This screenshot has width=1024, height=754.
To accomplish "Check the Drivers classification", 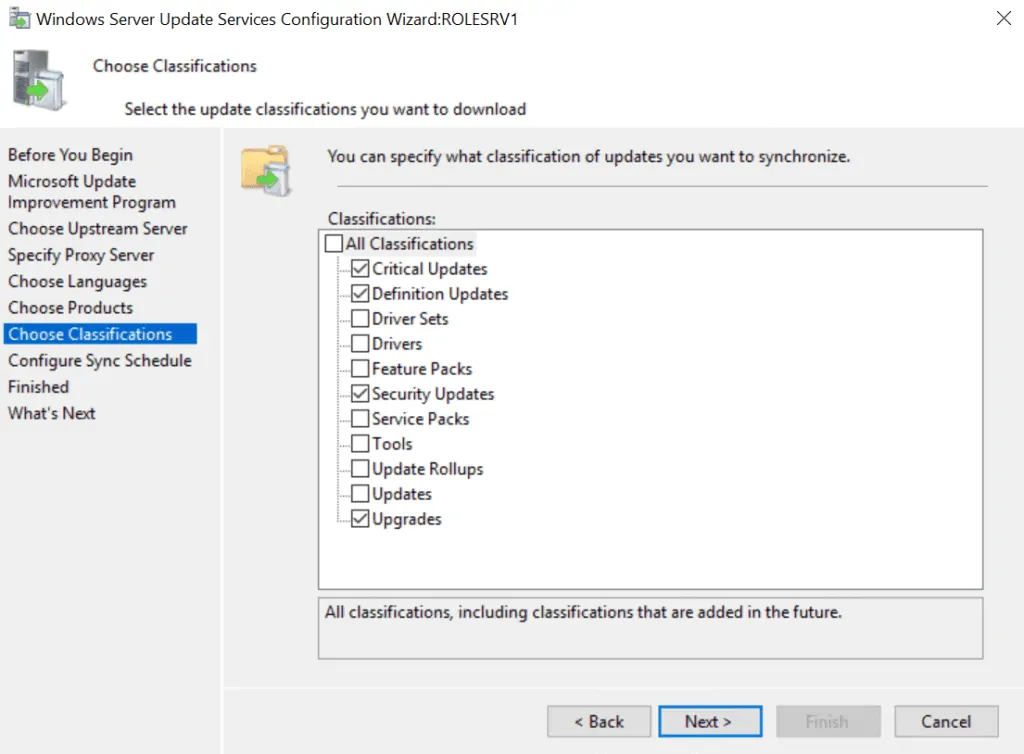I will (361, 343).
